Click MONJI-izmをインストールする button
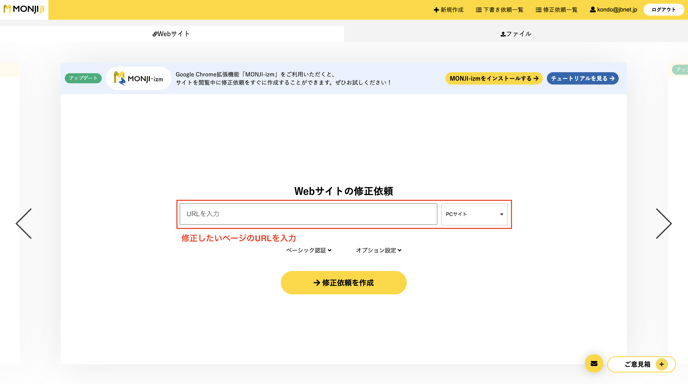Viewport: 688px width, 384px height. (494, 79)
